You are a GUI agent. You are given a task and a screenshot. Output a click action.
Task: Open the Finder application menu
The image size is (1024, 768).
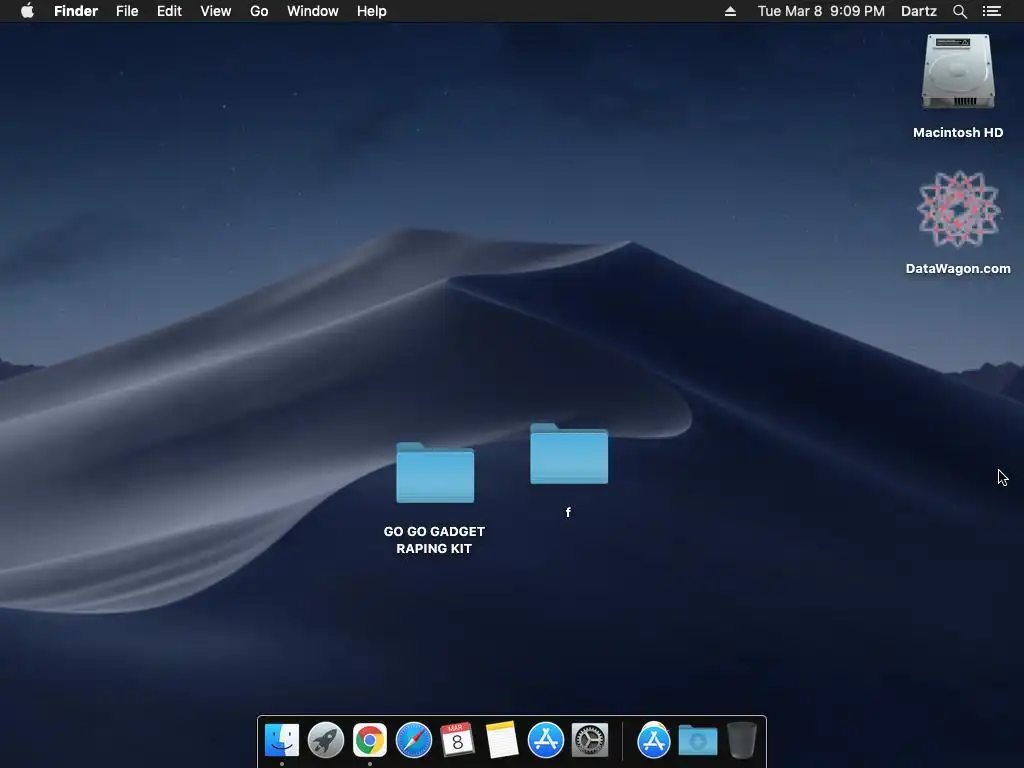click(76, 11)
